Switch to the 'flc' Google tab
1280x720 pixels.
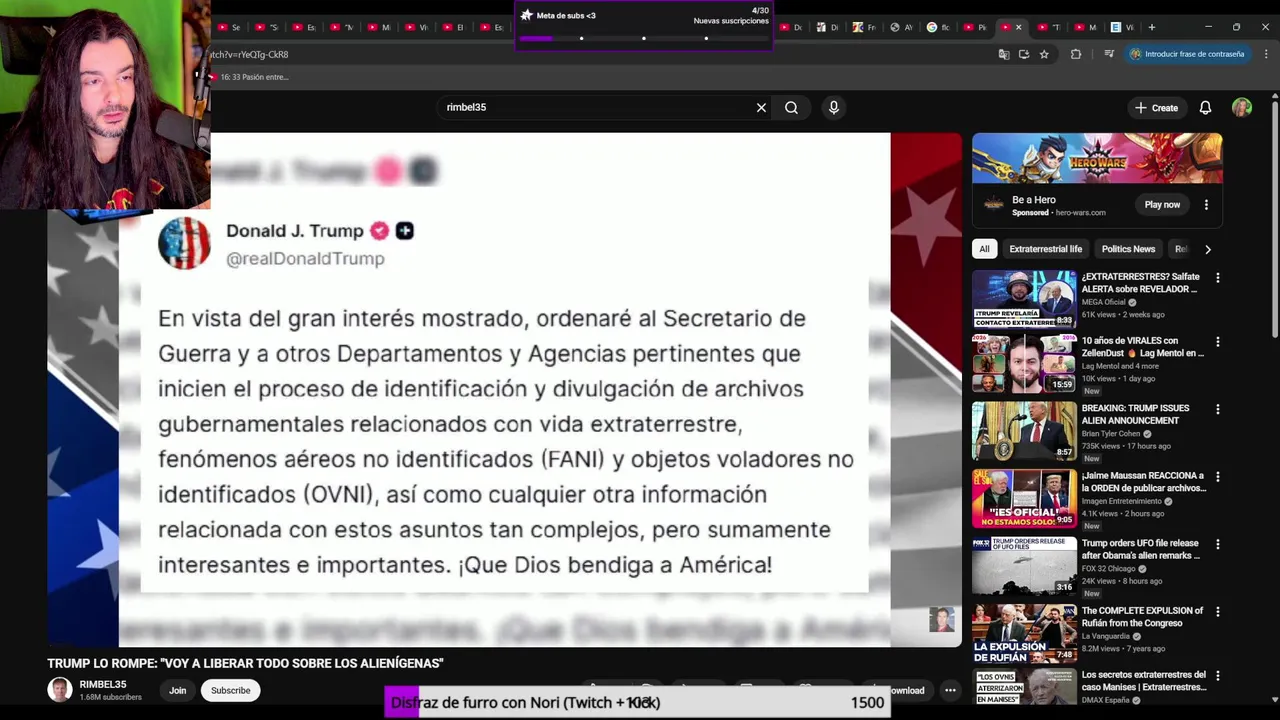tap(939, 27)
